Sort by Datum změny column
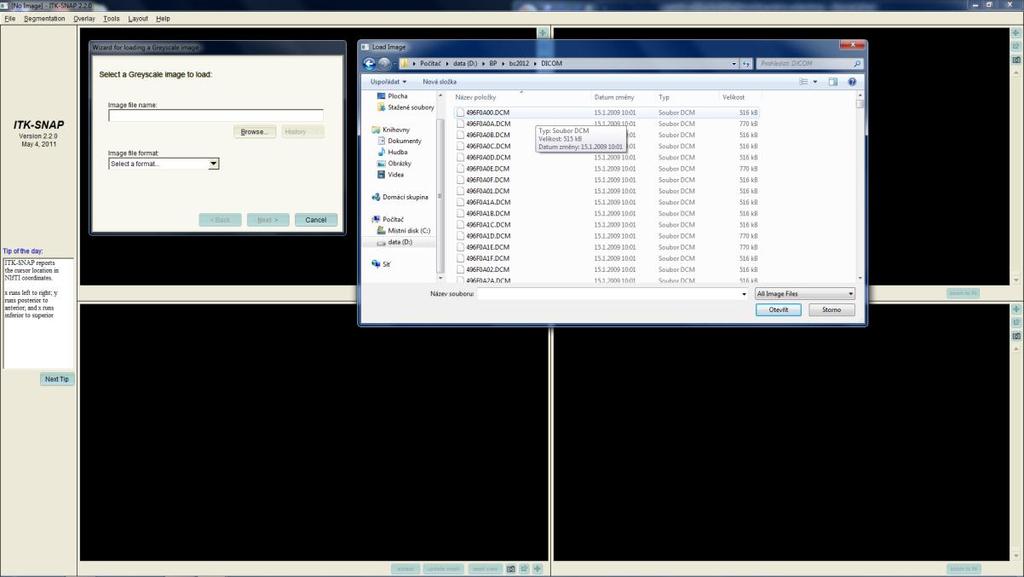This screenshot has width=1024, height=577. click(x=614, y=97)
